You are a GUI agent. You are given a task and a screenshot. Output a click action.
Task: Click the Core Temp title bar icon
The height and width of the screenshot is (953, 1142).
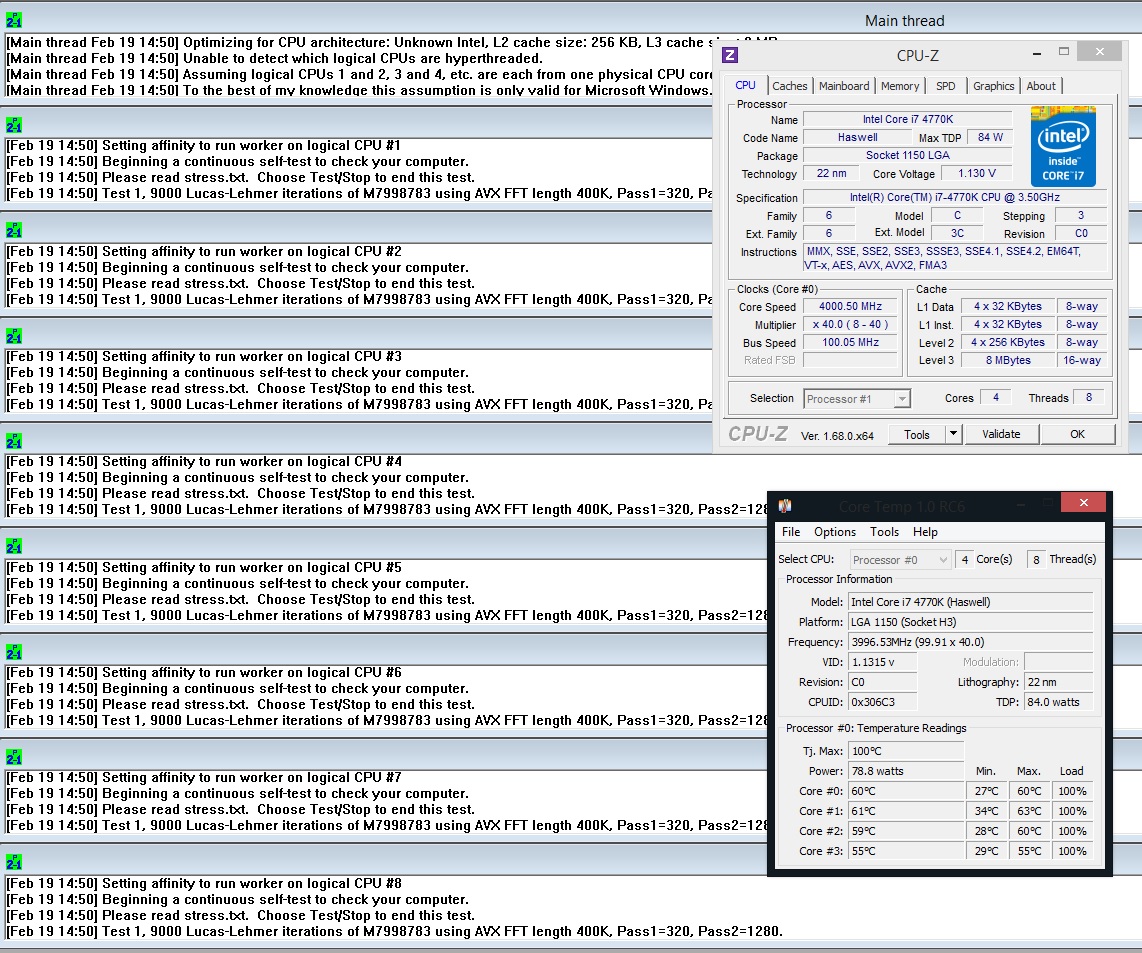coord(785,506)
